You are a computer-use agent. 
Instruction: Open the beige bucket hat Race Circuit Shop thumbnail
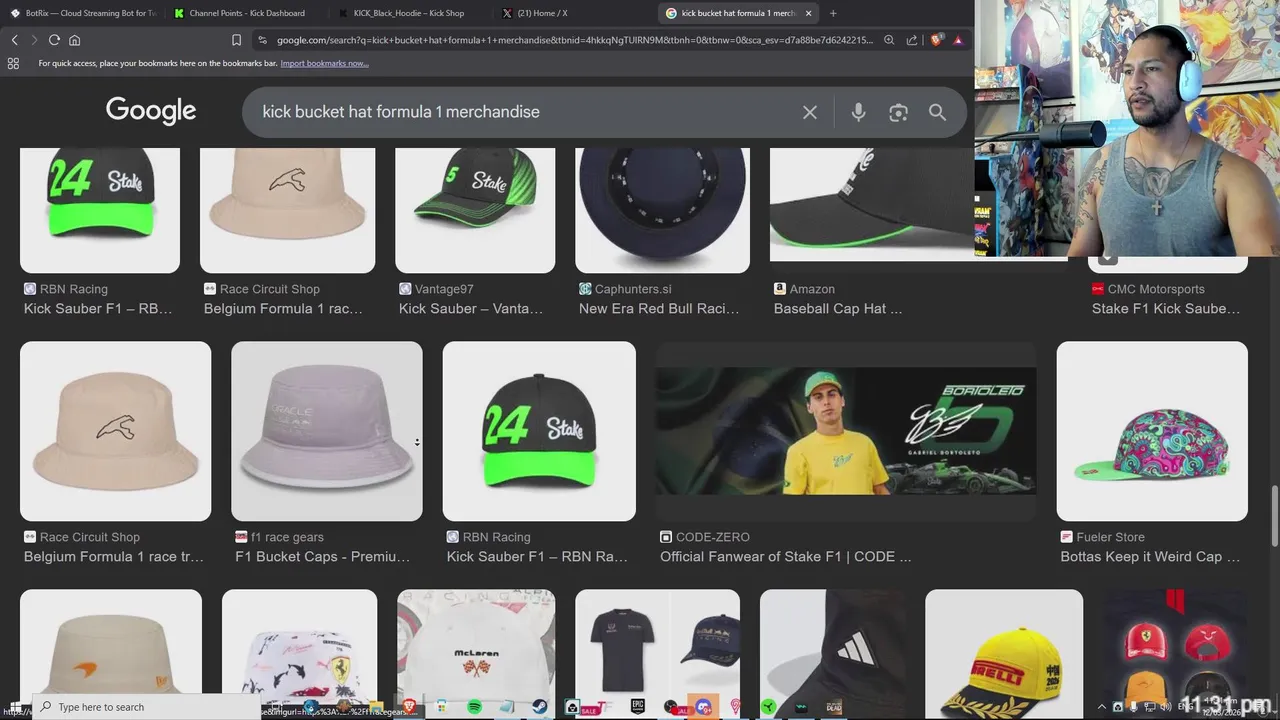(x=115, y=431)
